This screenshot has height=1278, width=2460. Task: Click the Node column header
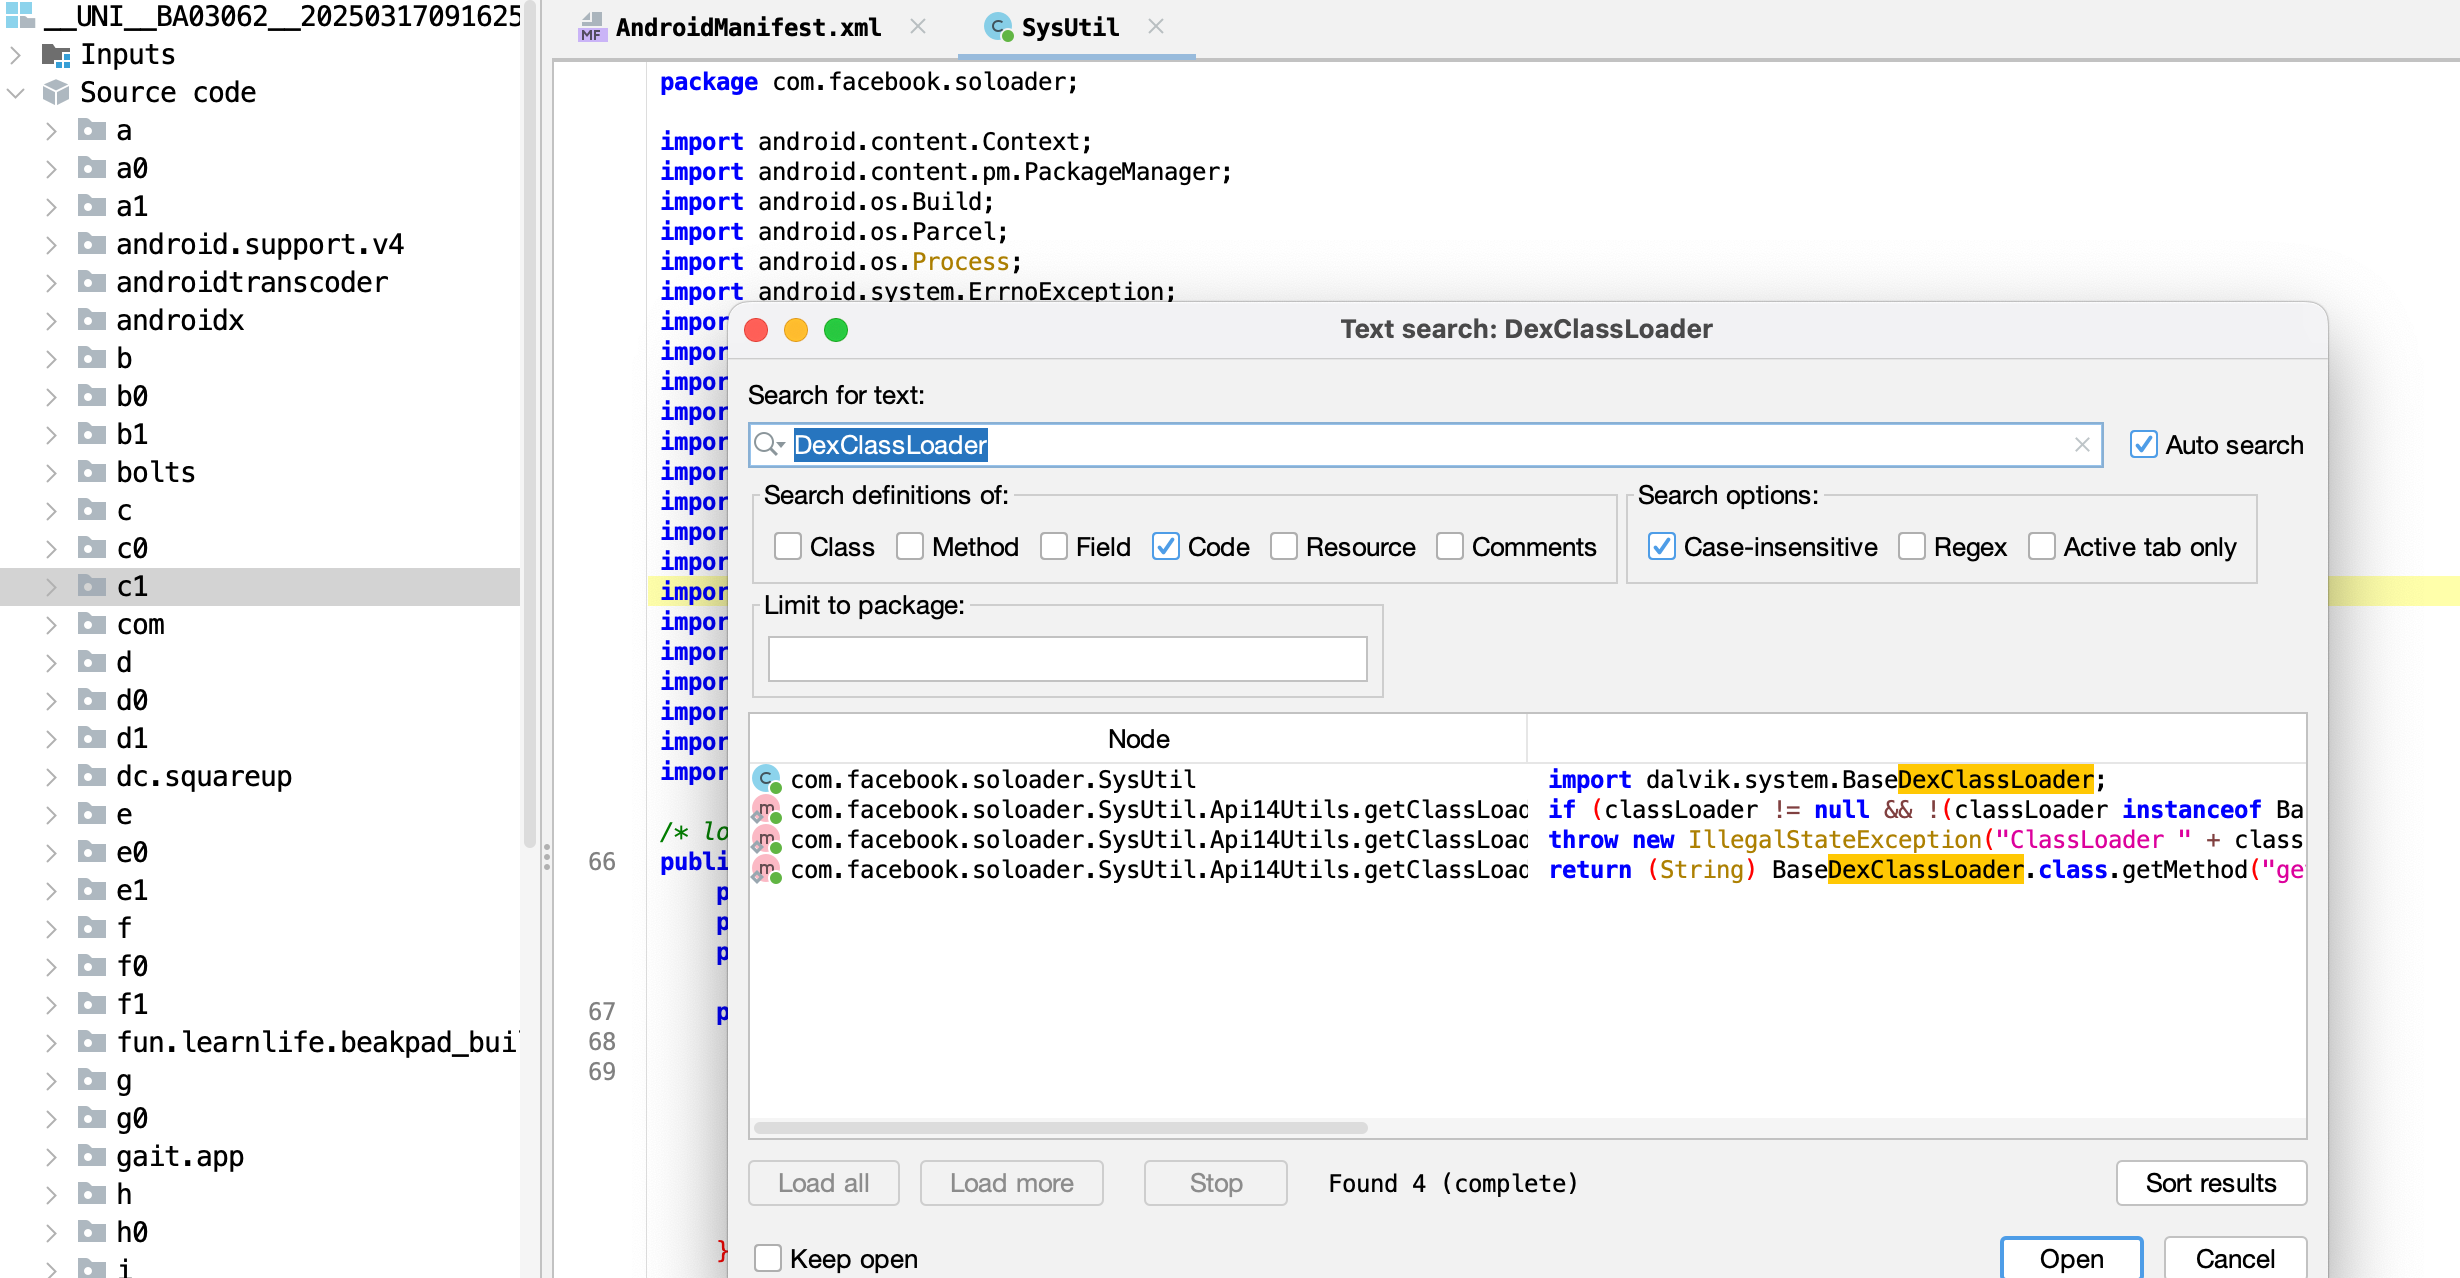[1139, 739]
